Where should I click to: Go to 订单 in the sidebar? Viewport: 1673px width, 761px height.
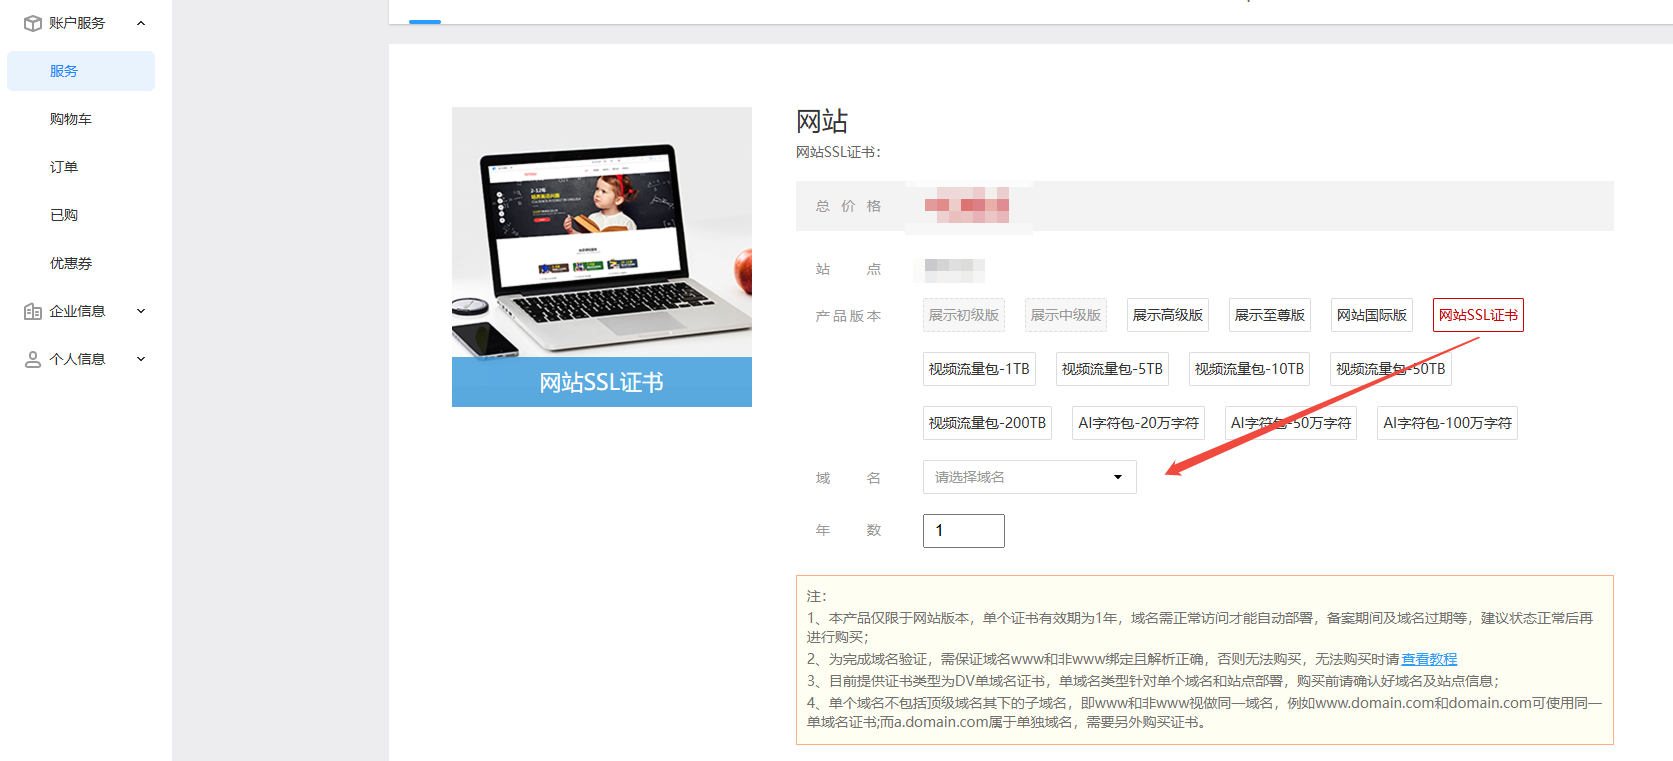[x=64, y=167]
